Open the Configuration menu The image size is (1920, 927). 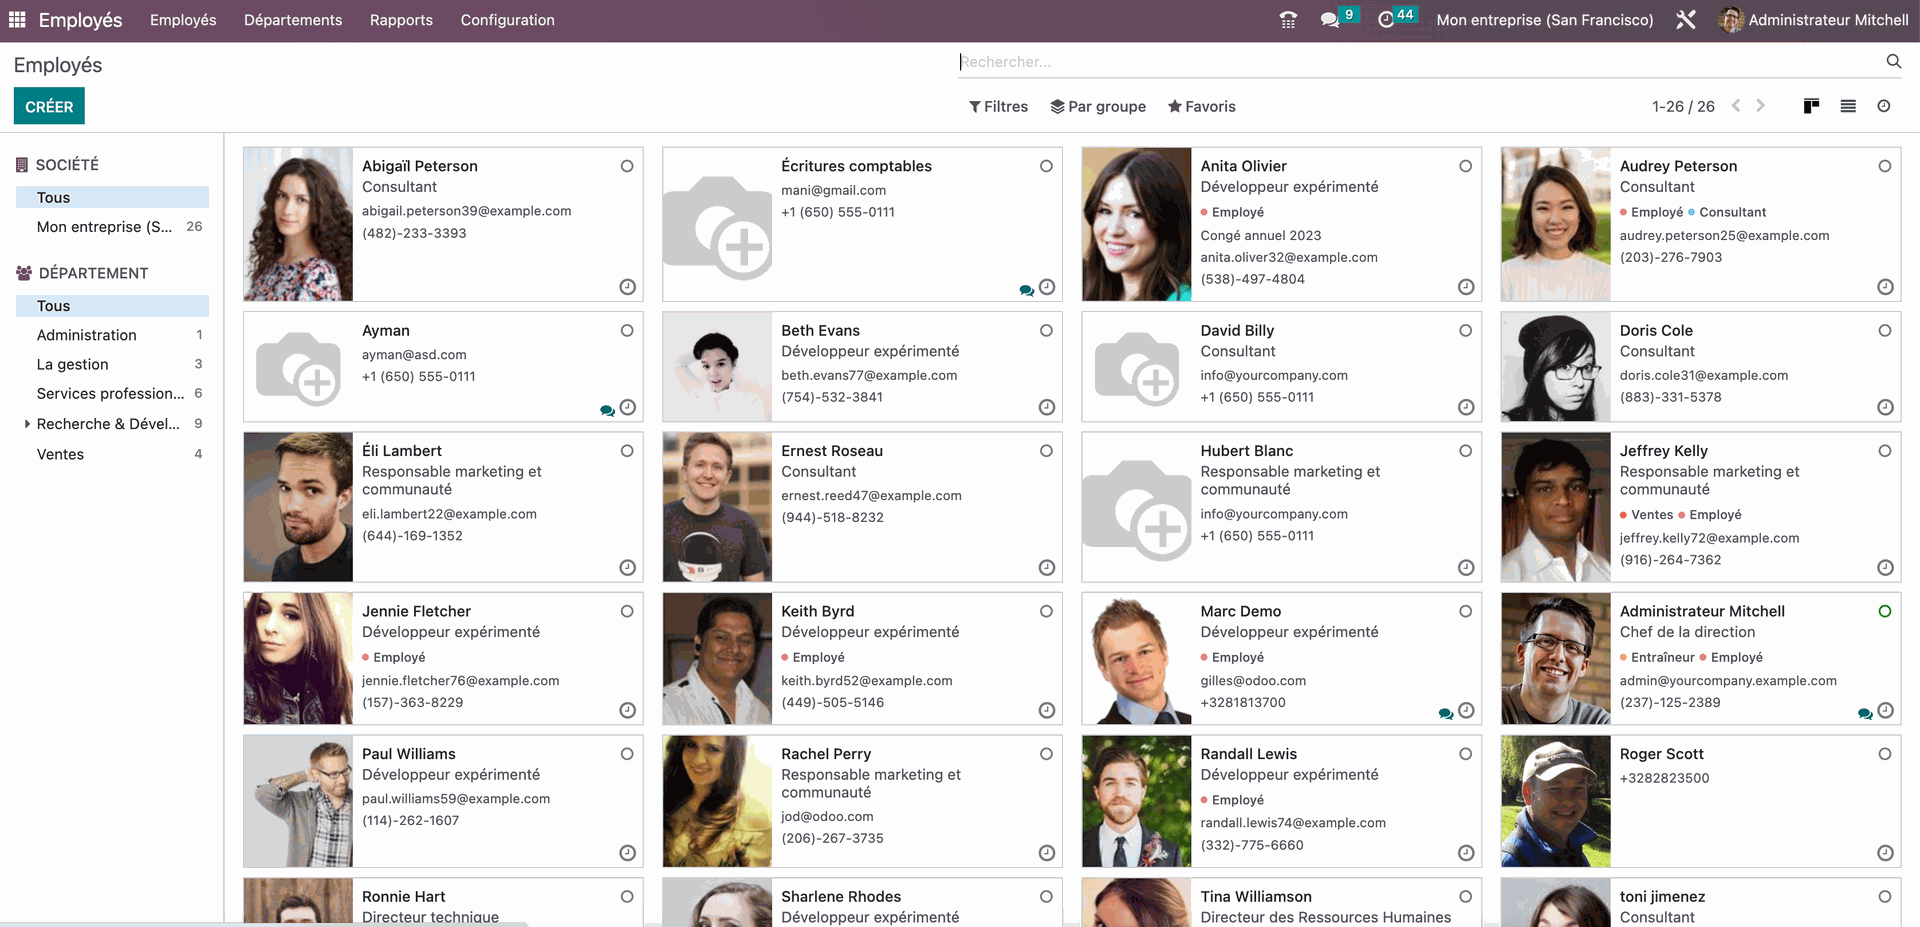507,20
